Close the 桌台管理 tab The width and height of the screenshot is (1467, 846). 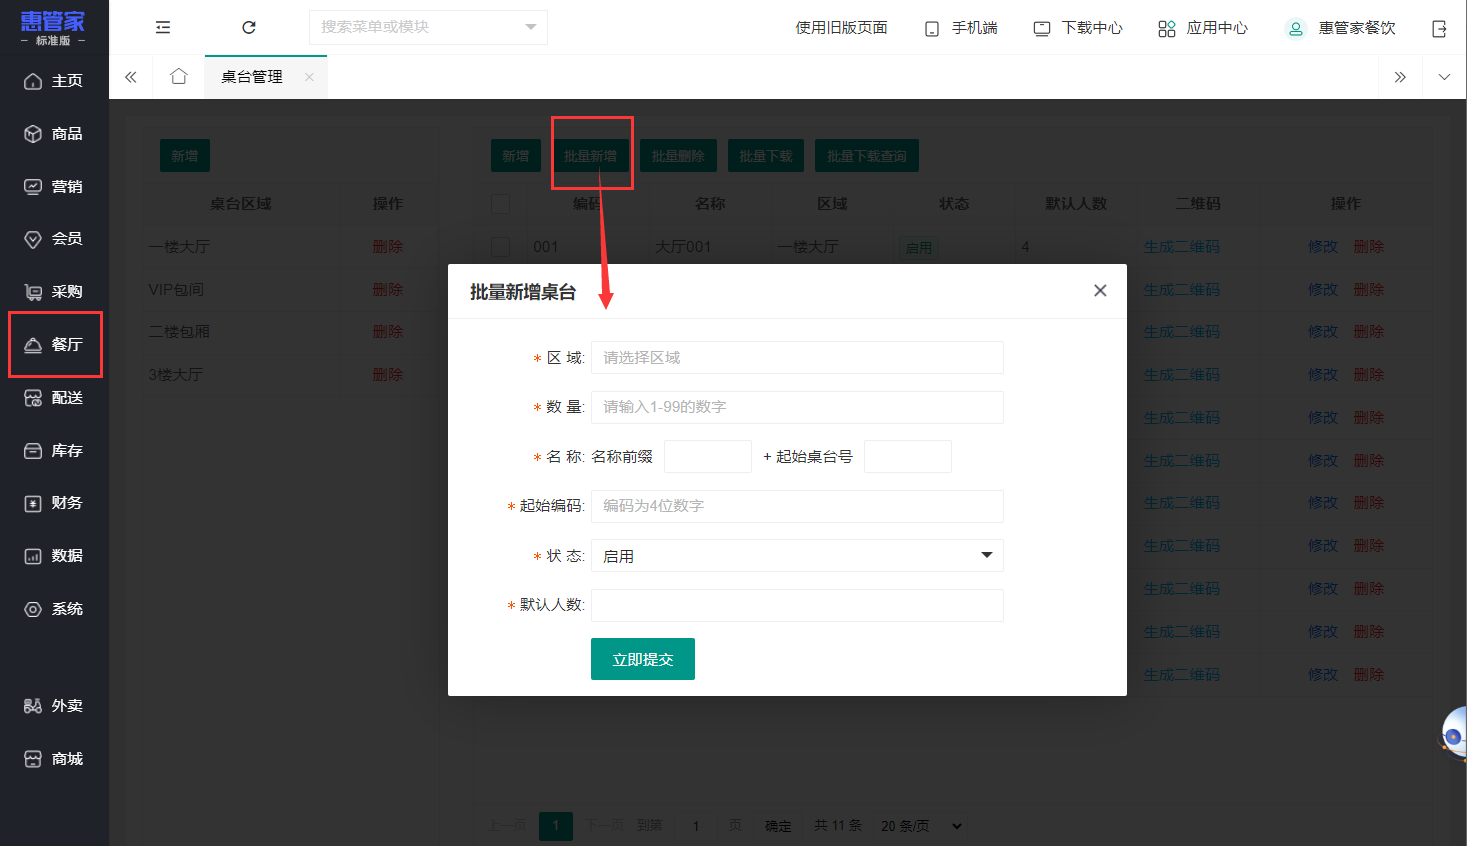click(310, 77)
